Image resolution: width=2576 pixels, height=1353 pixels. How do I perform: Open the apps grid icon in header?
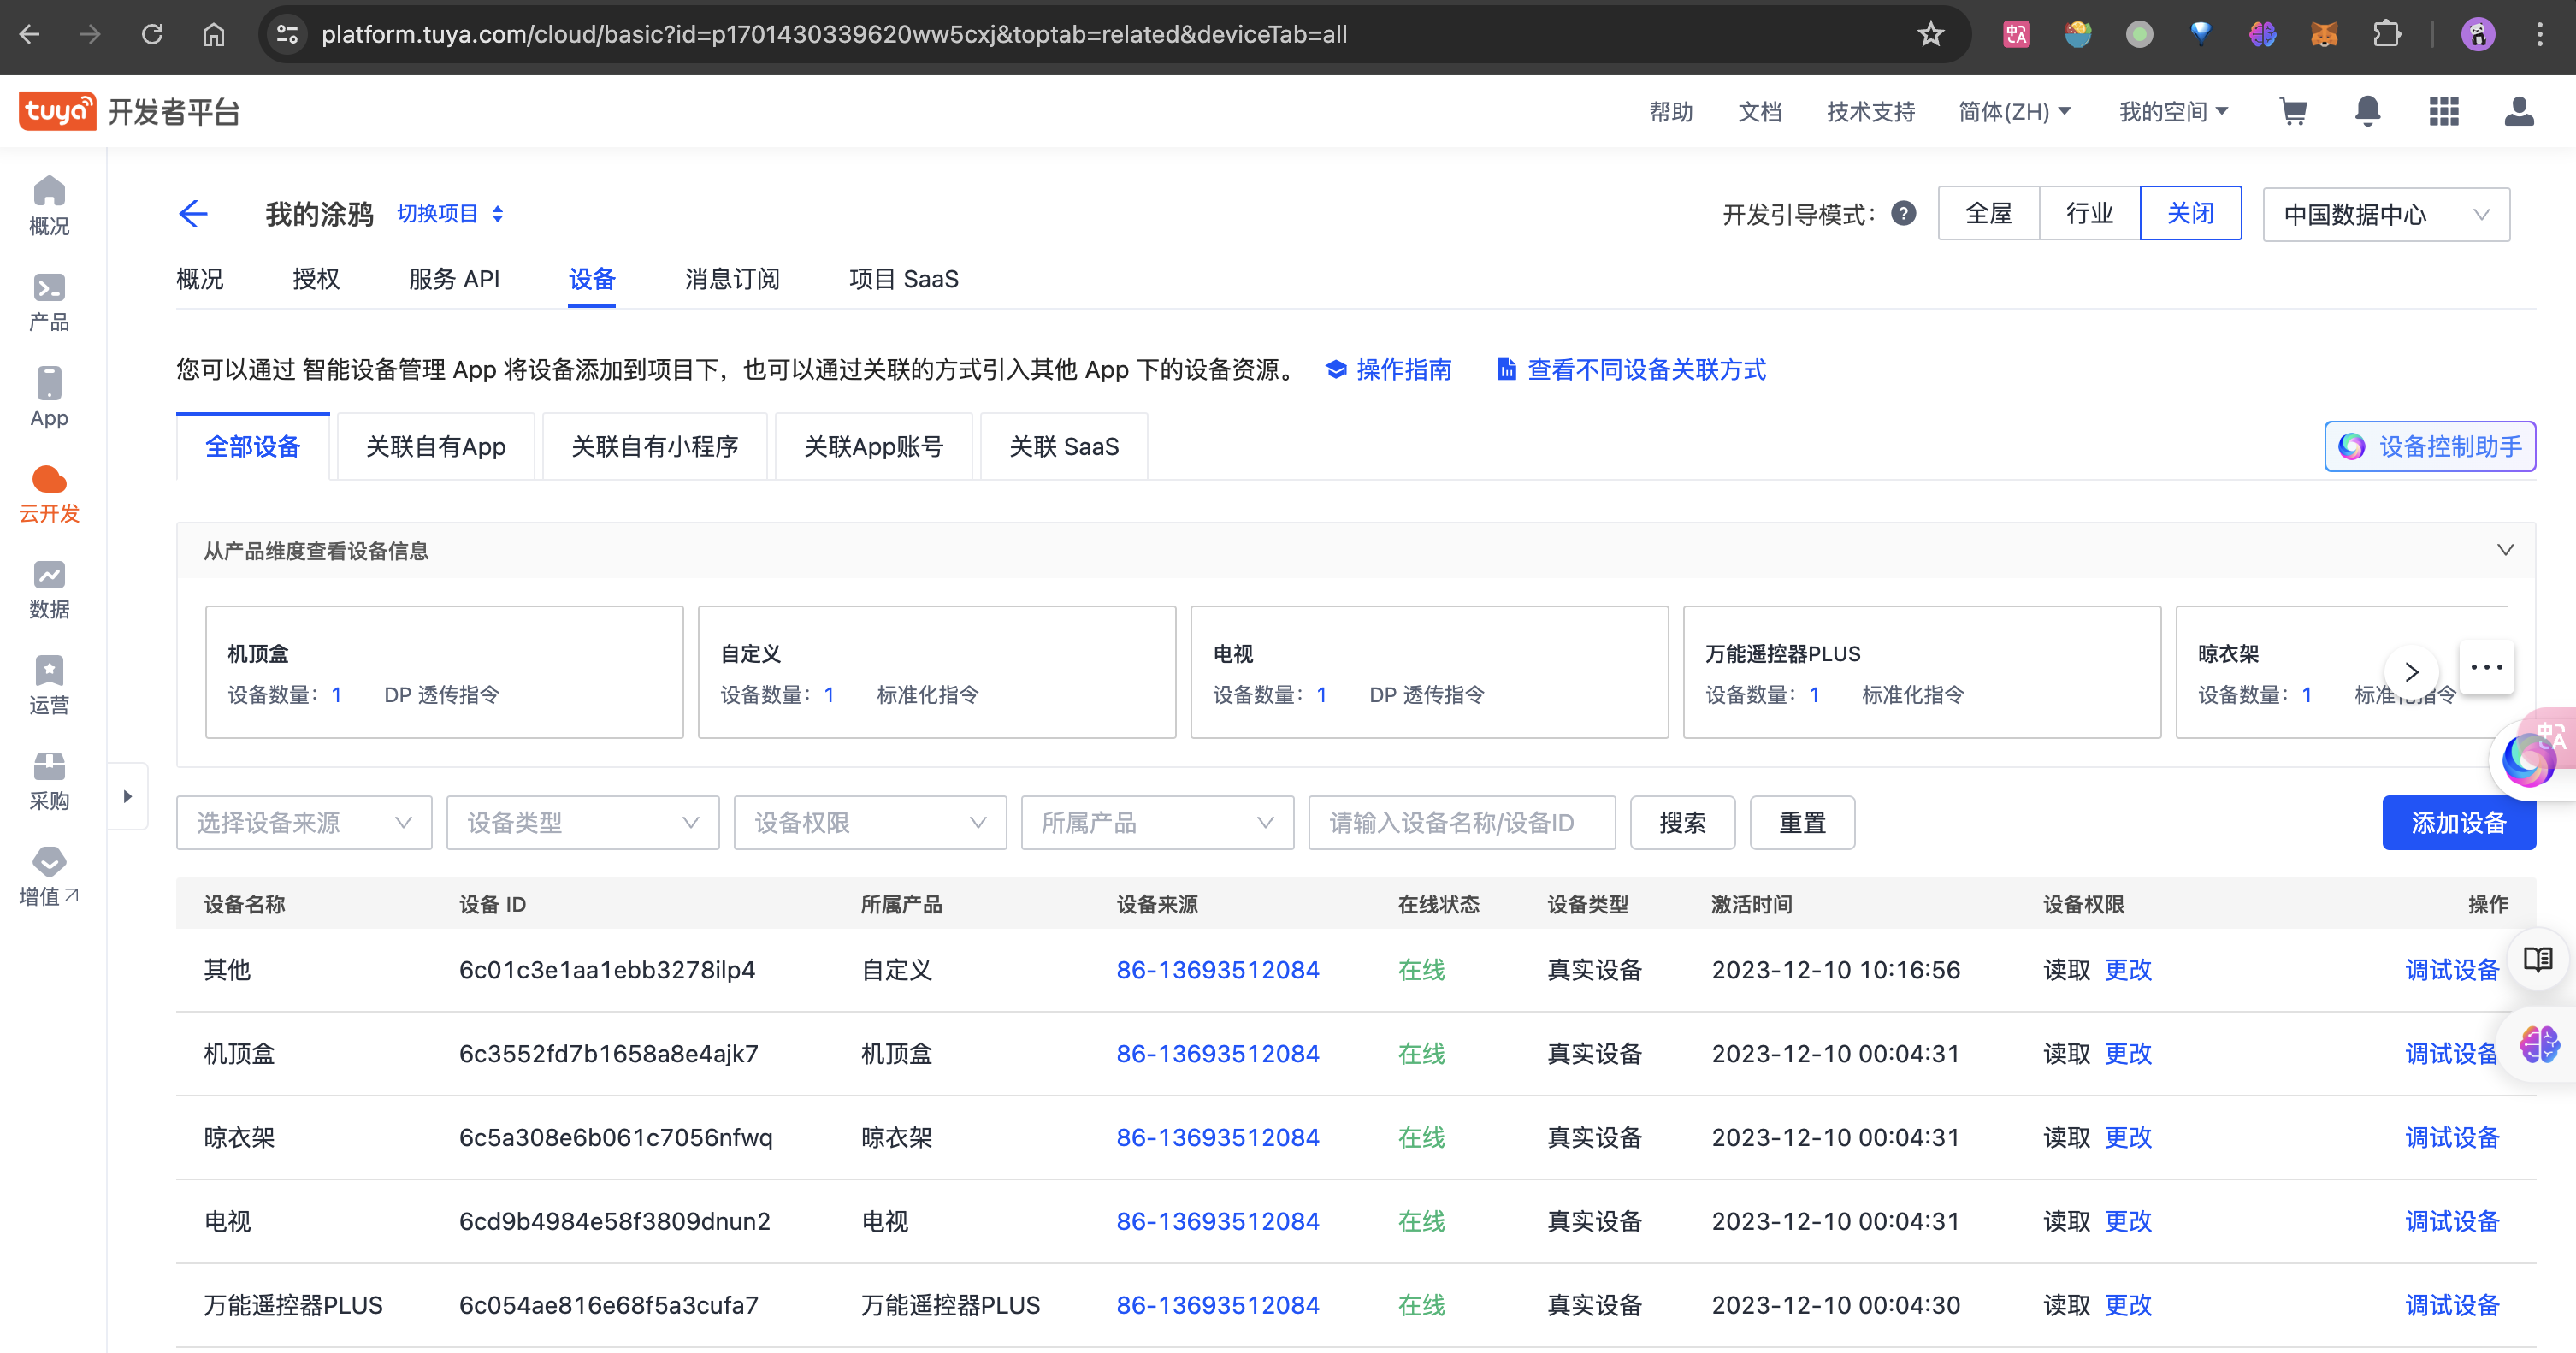pos(2444,111)
